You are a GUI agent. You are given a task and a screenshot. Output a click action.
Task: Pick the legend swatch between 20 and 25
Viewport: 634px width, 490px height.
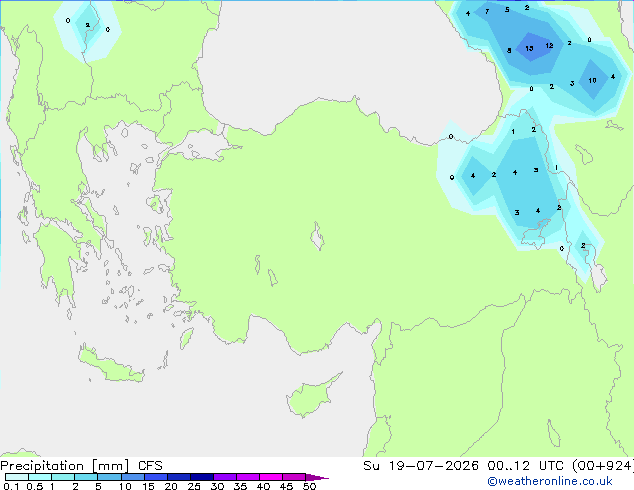pyautogui.click(x=178, y=477)
